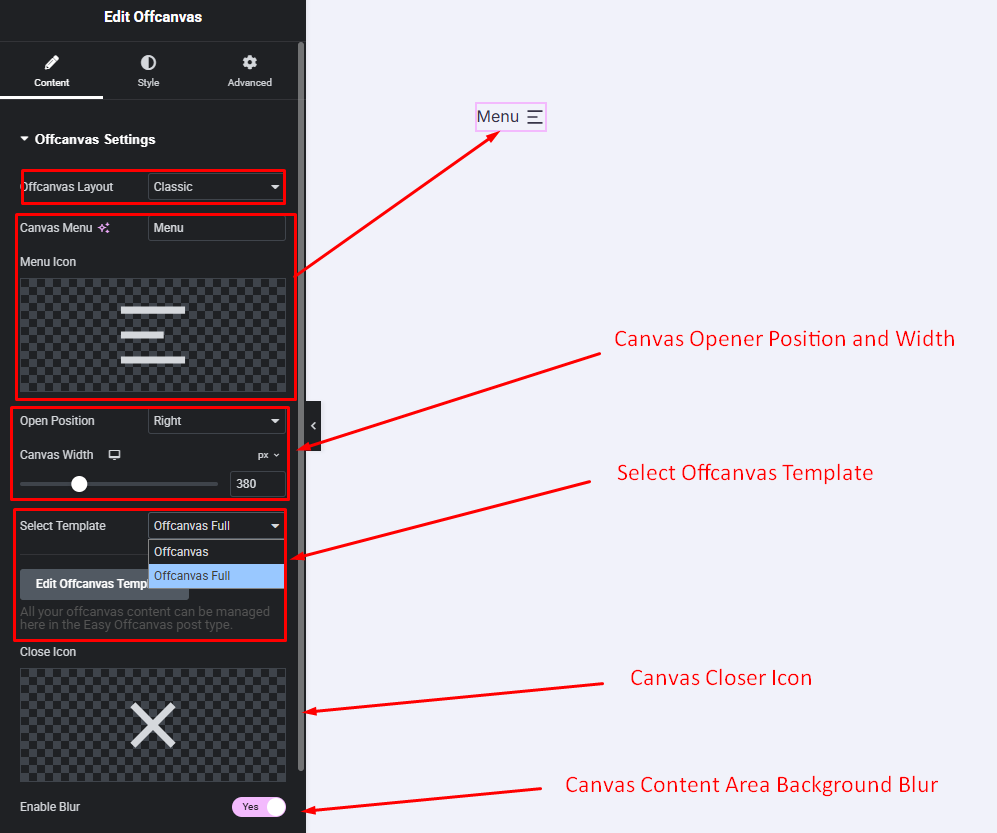Click the hamburger Menu Icon preview
This screenshot has height=833, width=997.
153,335
